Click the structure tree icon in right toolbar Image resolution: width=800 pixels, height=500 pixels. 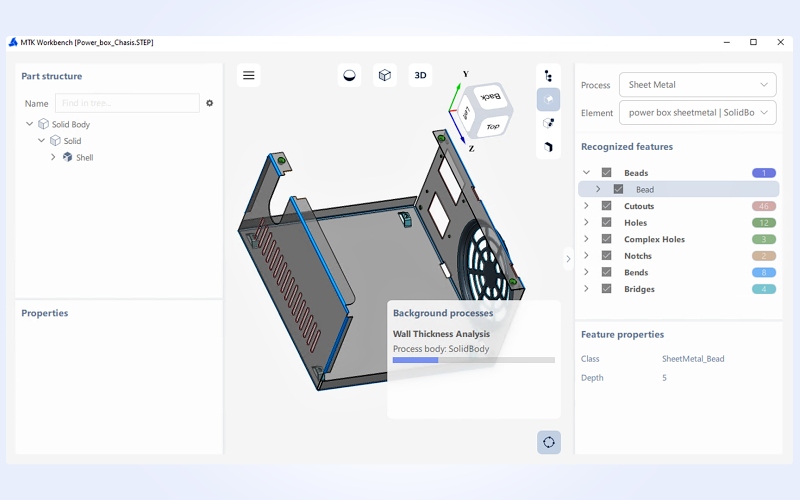click(548, 76)
